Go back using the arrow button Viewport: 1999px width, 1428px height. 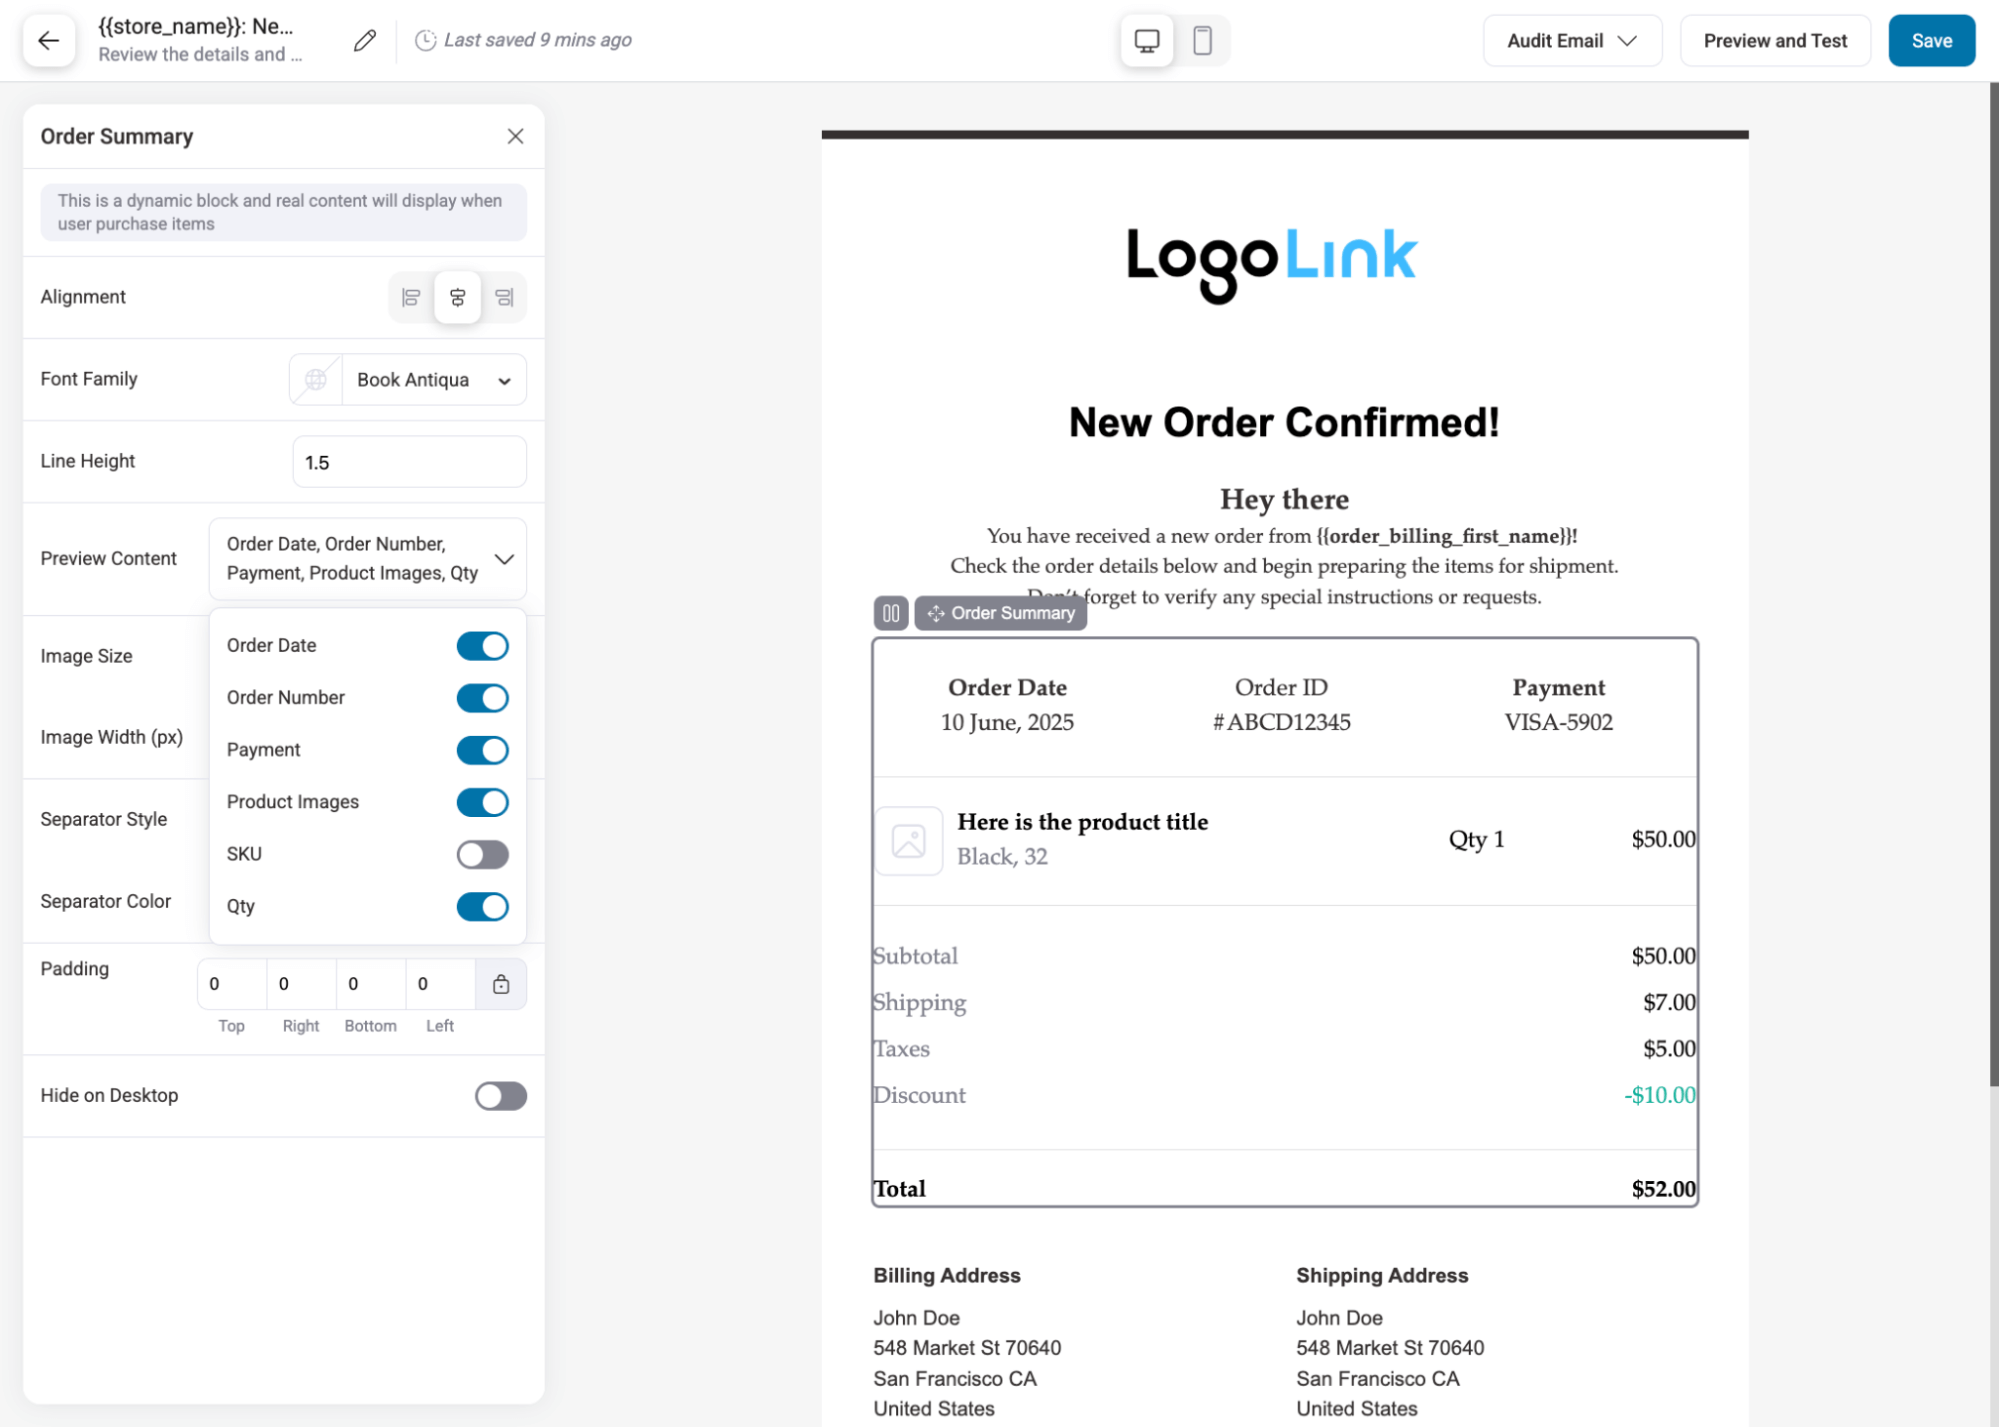coord(48,41)
